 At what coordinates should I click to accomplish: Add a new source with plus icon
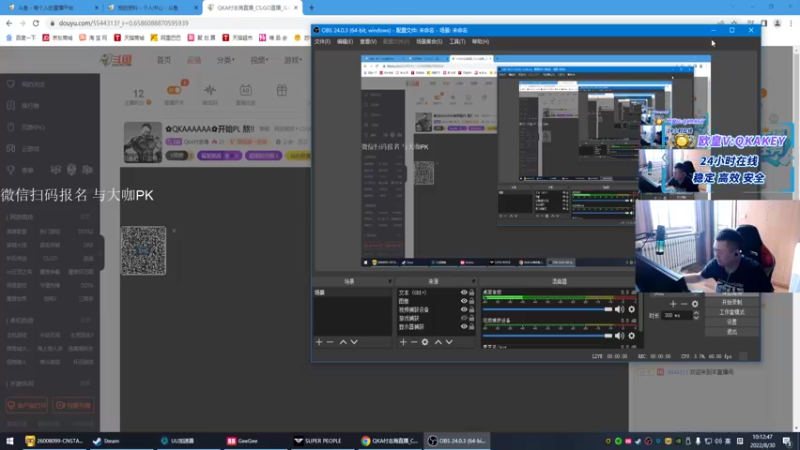(x=403, y=342)
